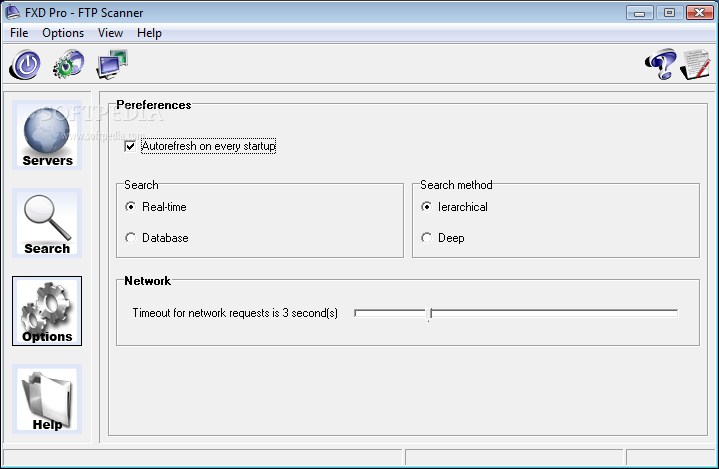Click the notepad with pen toolbar icon
The image size is (719, 469).
click(x=695, y=64)
